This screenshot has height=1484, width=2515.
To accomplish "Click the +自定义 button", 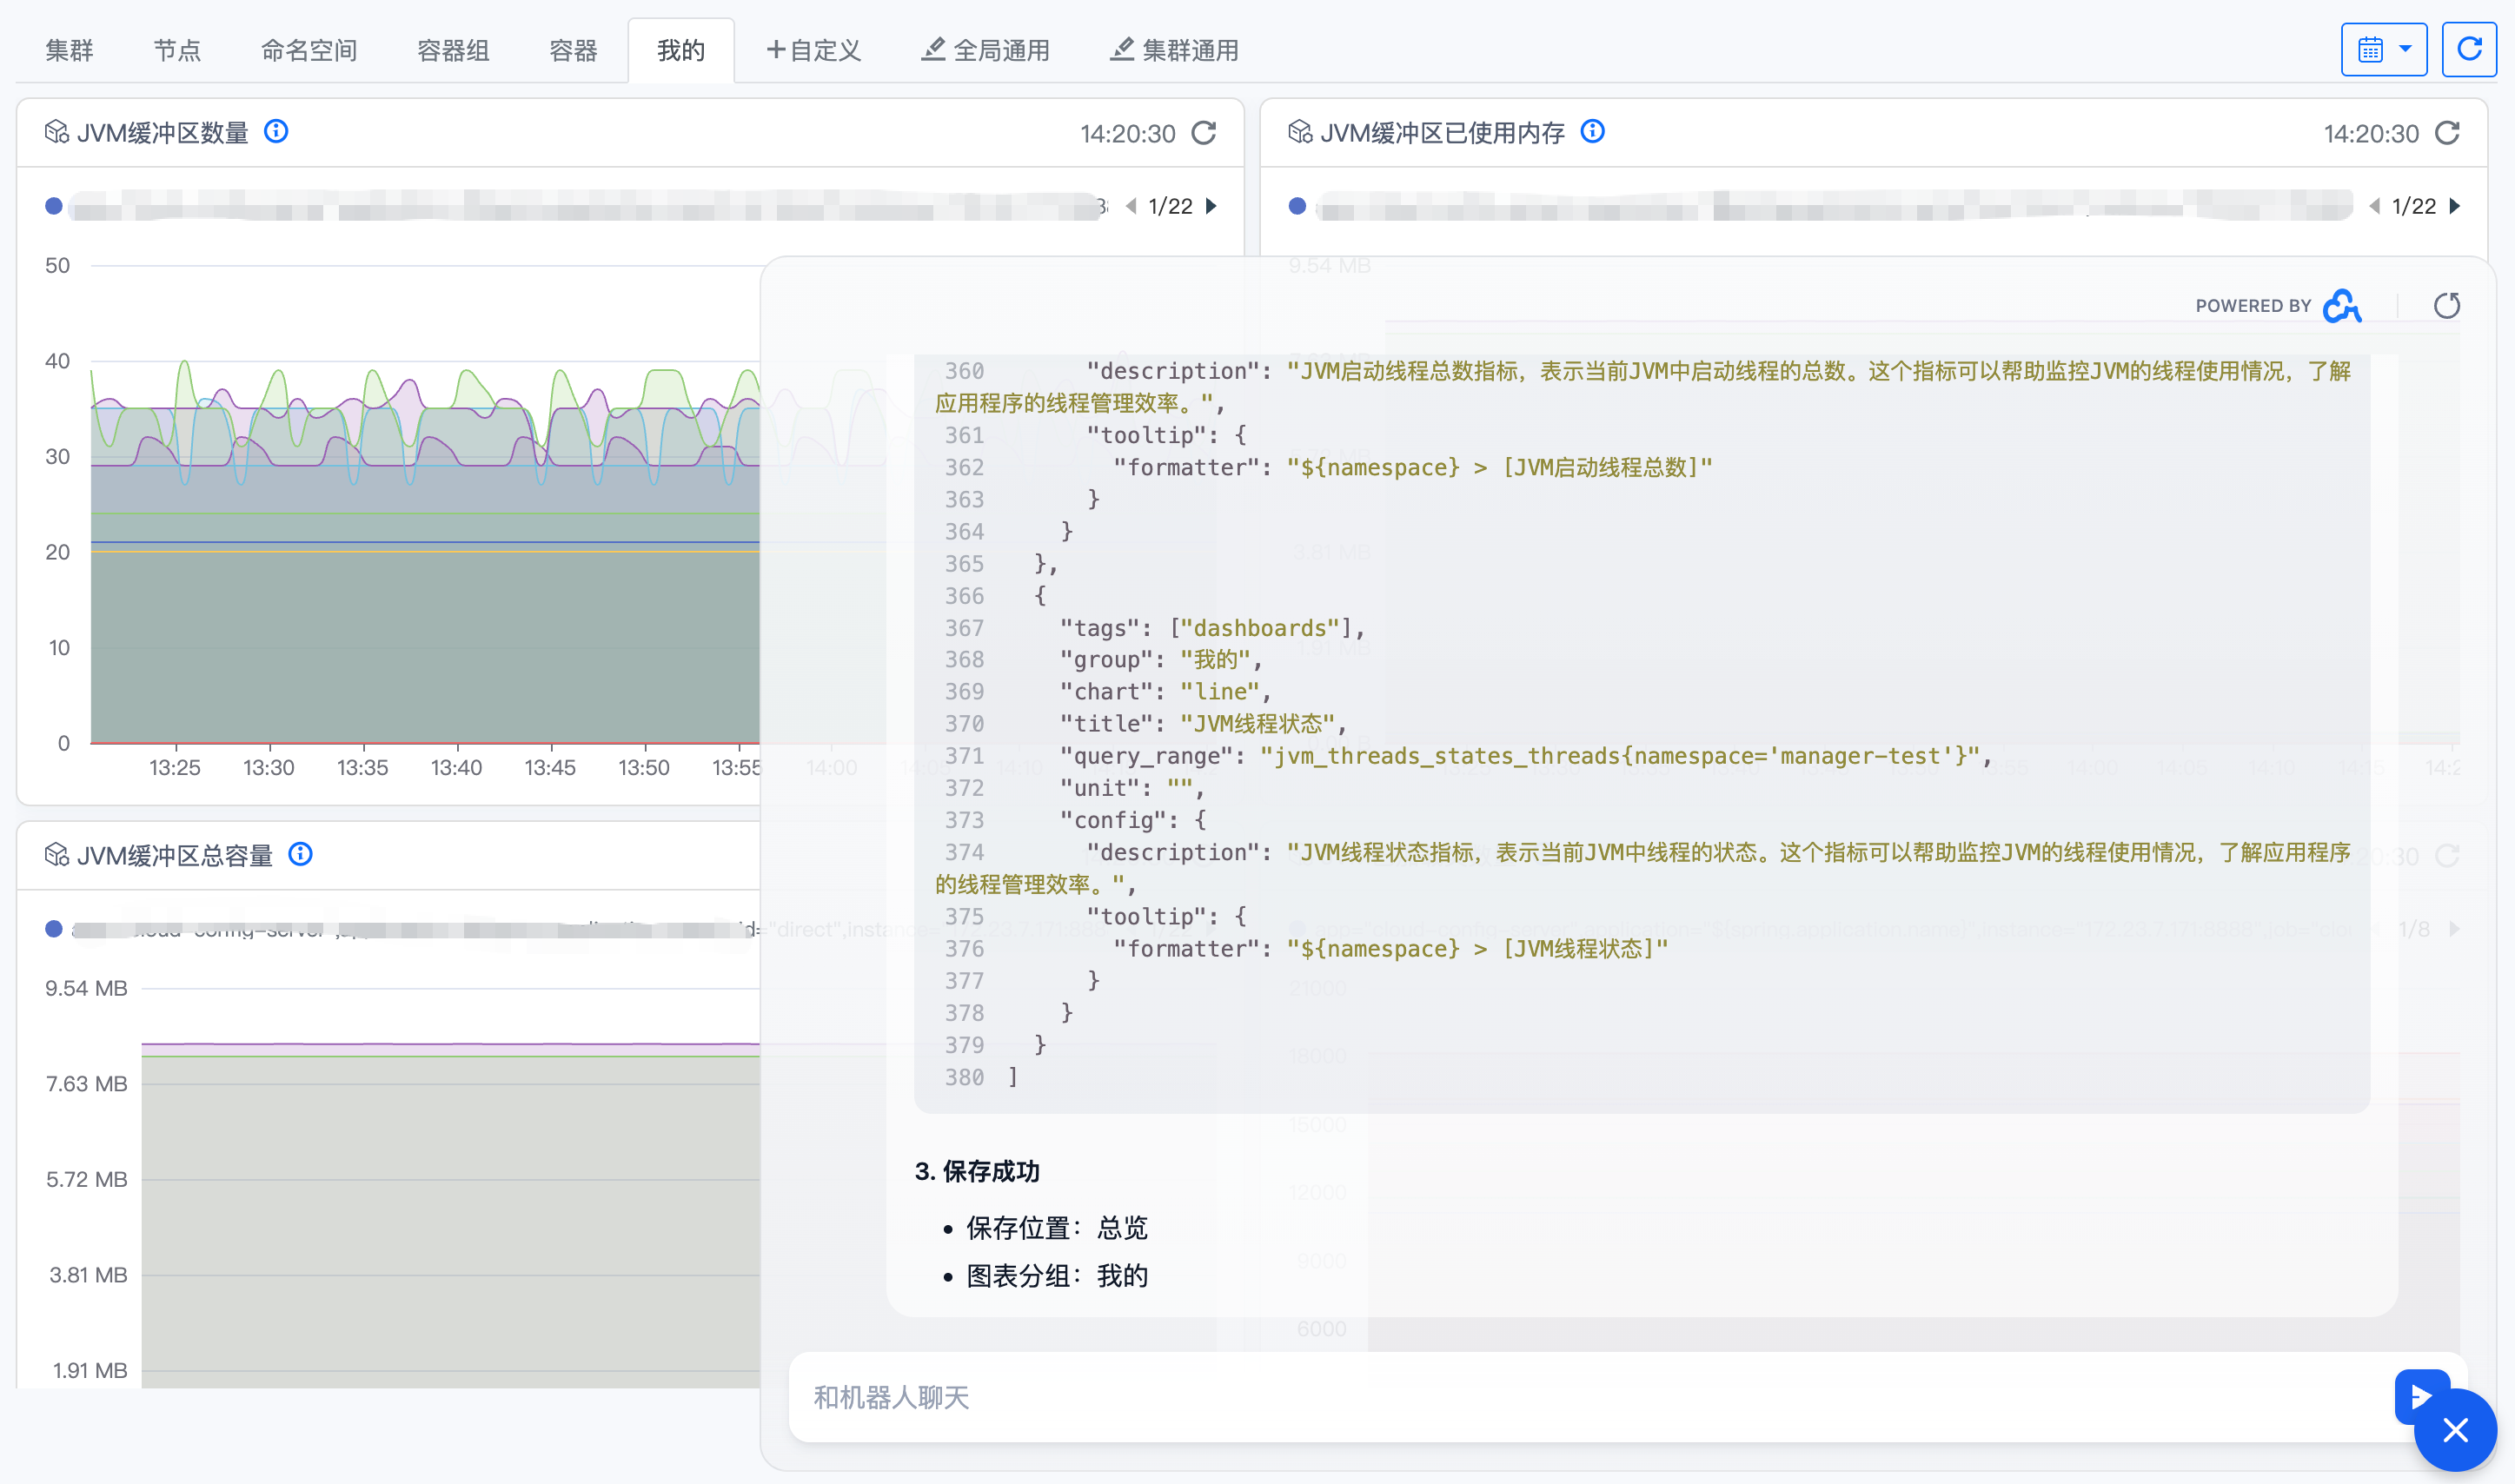I will (813, 51).
